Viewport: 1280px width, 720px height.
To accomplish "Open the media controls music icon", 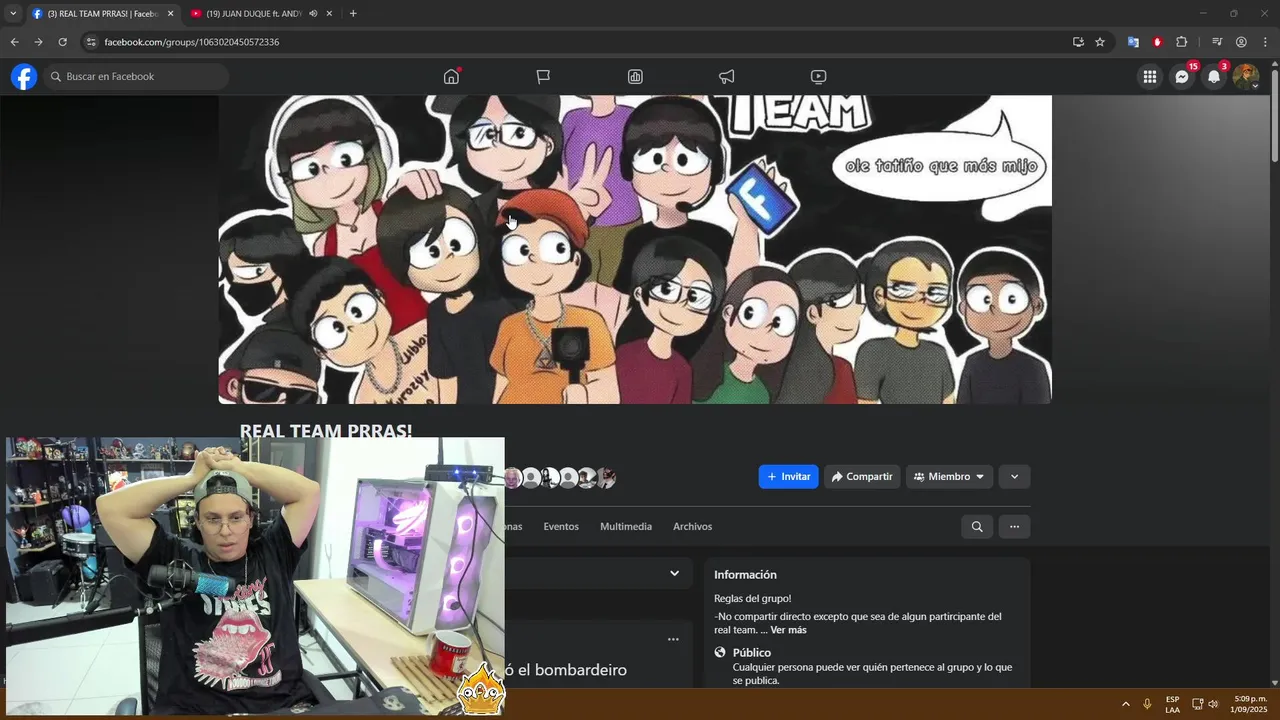I will pos(1217,42).
